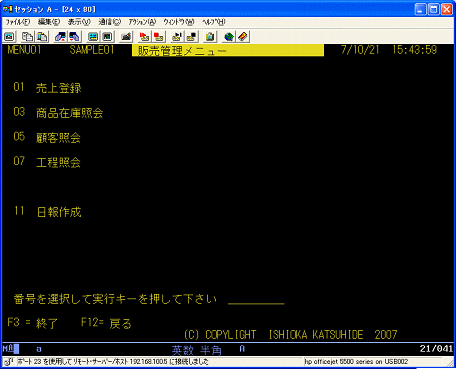Click the Copy toolbar icon
The width and height of the screenshot is (456, 369).
[27, 36]
